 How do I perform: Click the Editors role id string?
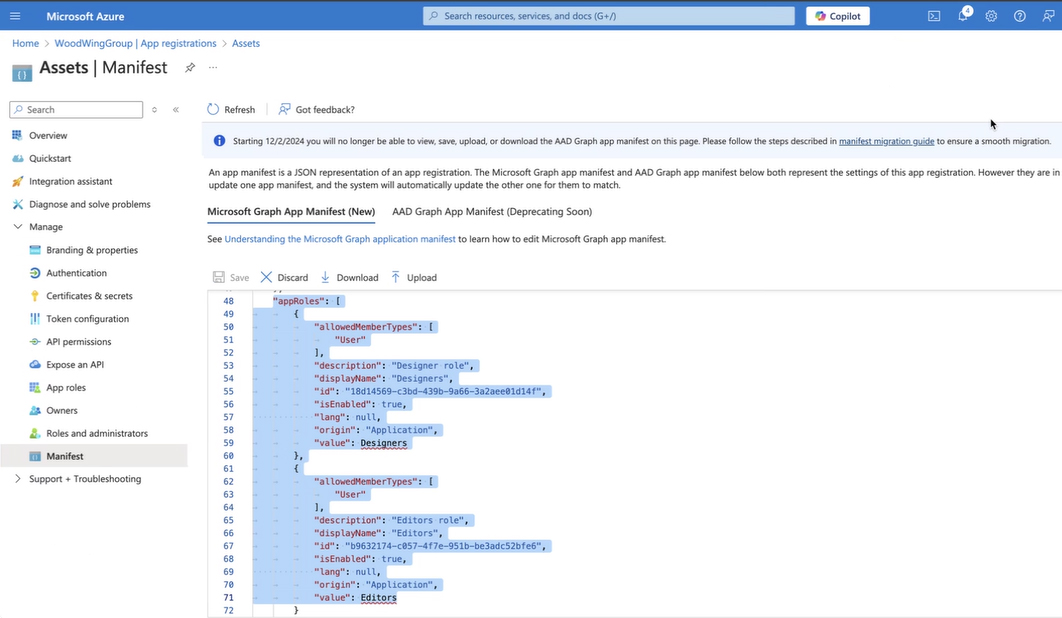pos(444,545)
